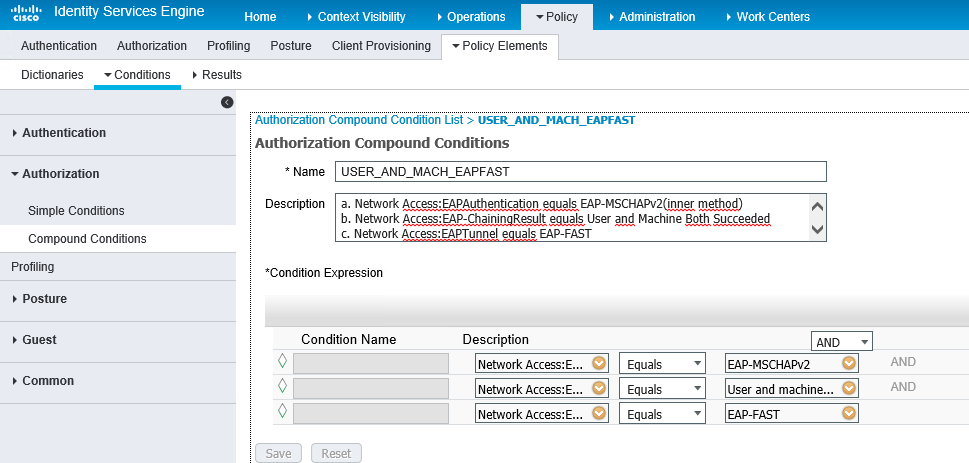This screenshot has height=463, width=969.
Task: Open the Work Centers menu
Action: pyautogui.click(x=768, y=17)
